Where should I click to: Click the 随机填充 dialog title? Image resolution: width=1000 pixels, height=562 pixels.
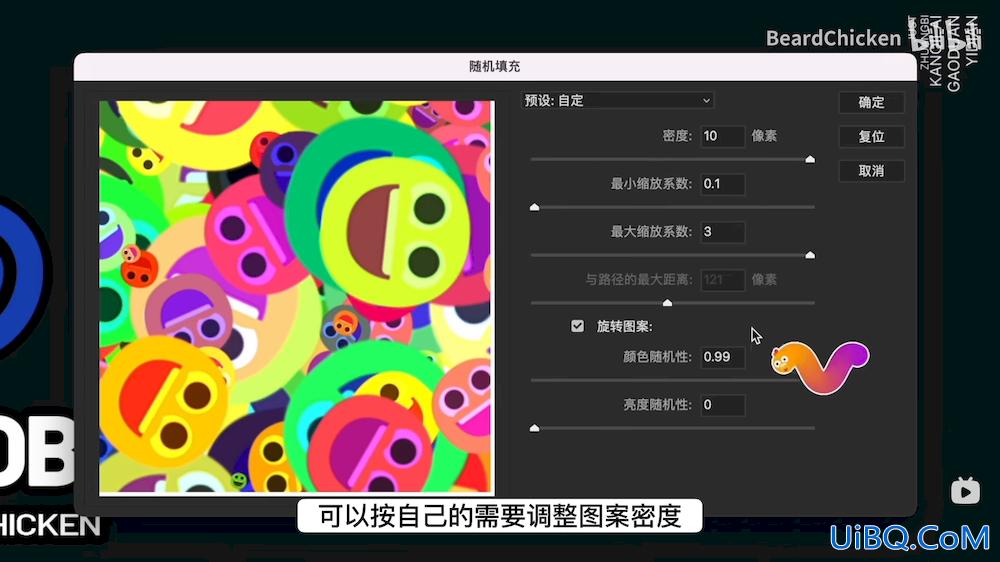click(x=494, y=66)
